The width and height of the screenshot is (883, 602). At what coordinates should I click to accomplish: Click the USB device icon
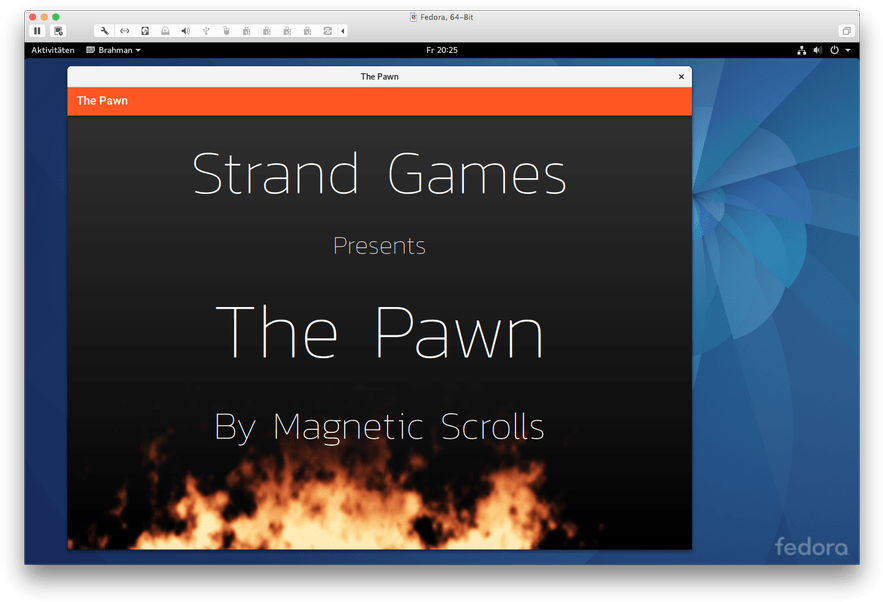[x=206, y=31]
